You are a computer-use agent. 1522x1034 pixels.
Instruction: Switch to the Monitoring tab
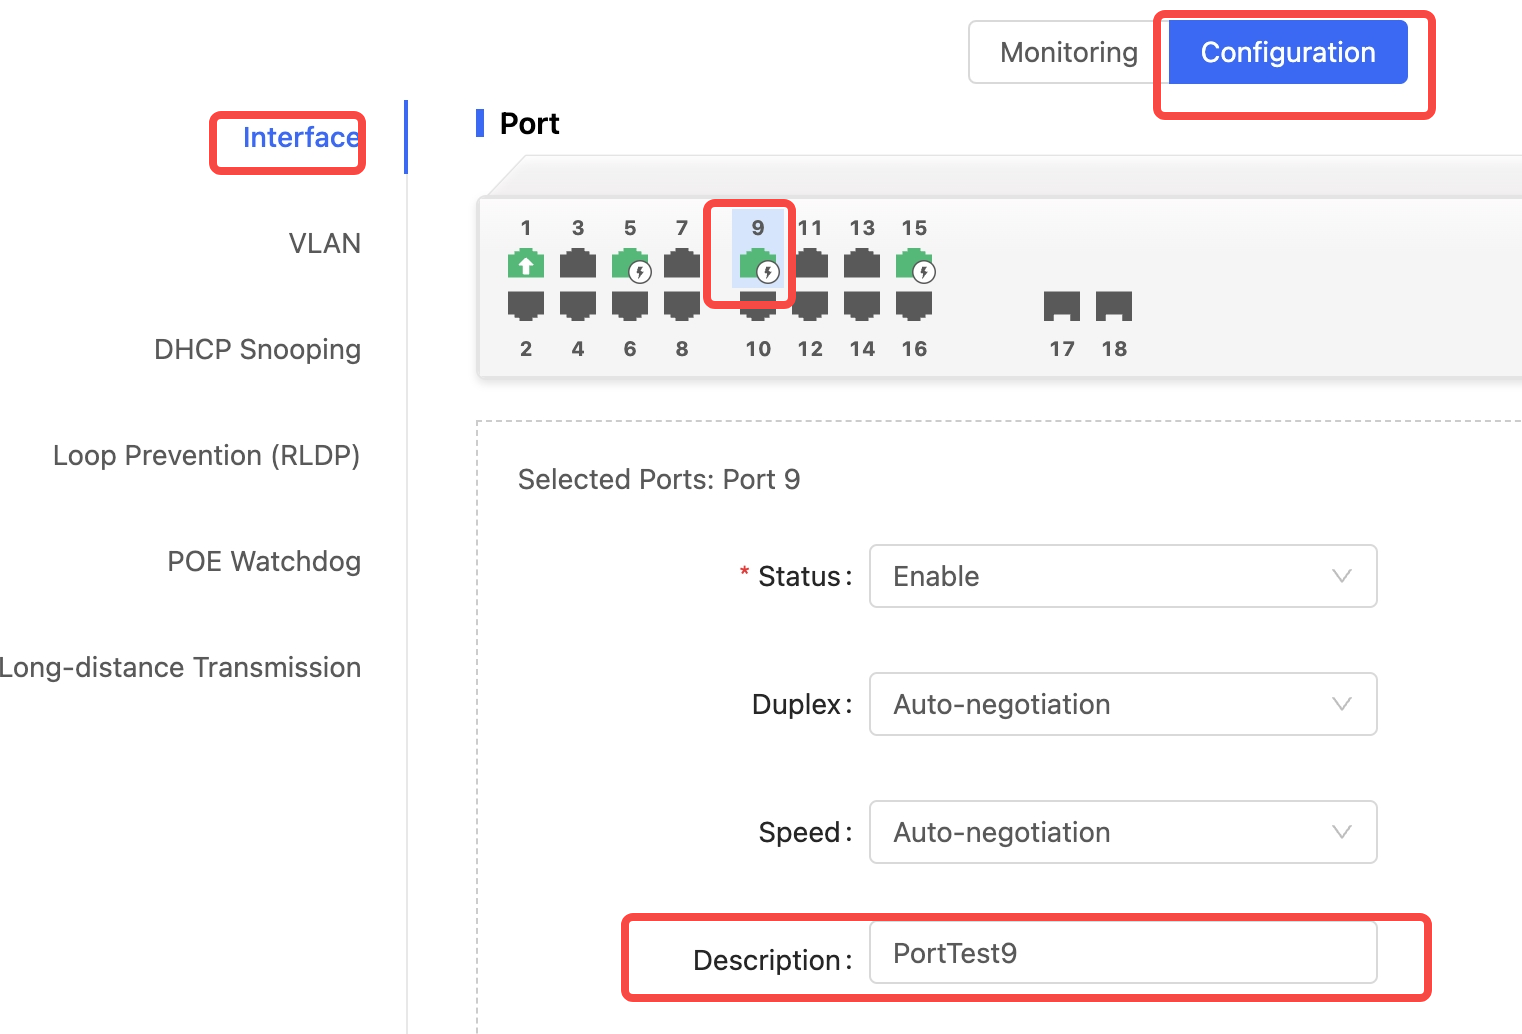click(x=1069, y=52)
